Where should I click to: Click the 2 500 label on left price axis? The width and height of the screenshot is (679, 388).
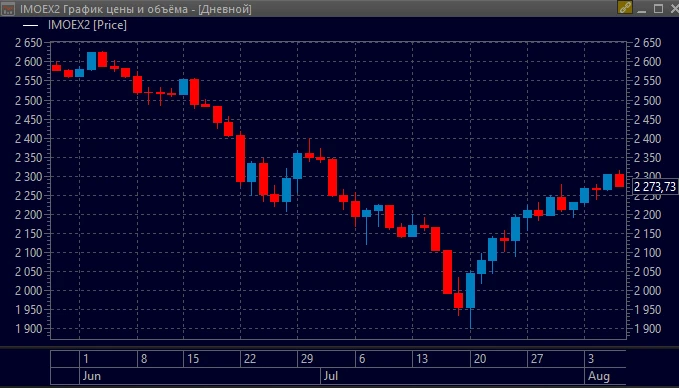point(29,100)
